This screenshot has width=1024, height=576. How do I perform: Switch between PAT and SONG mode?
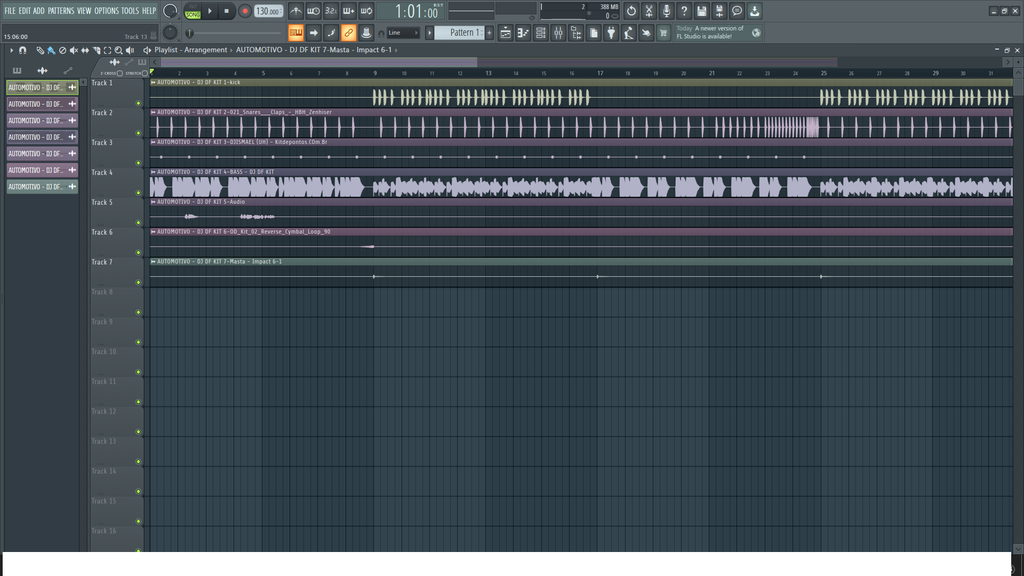click(193, 11)
